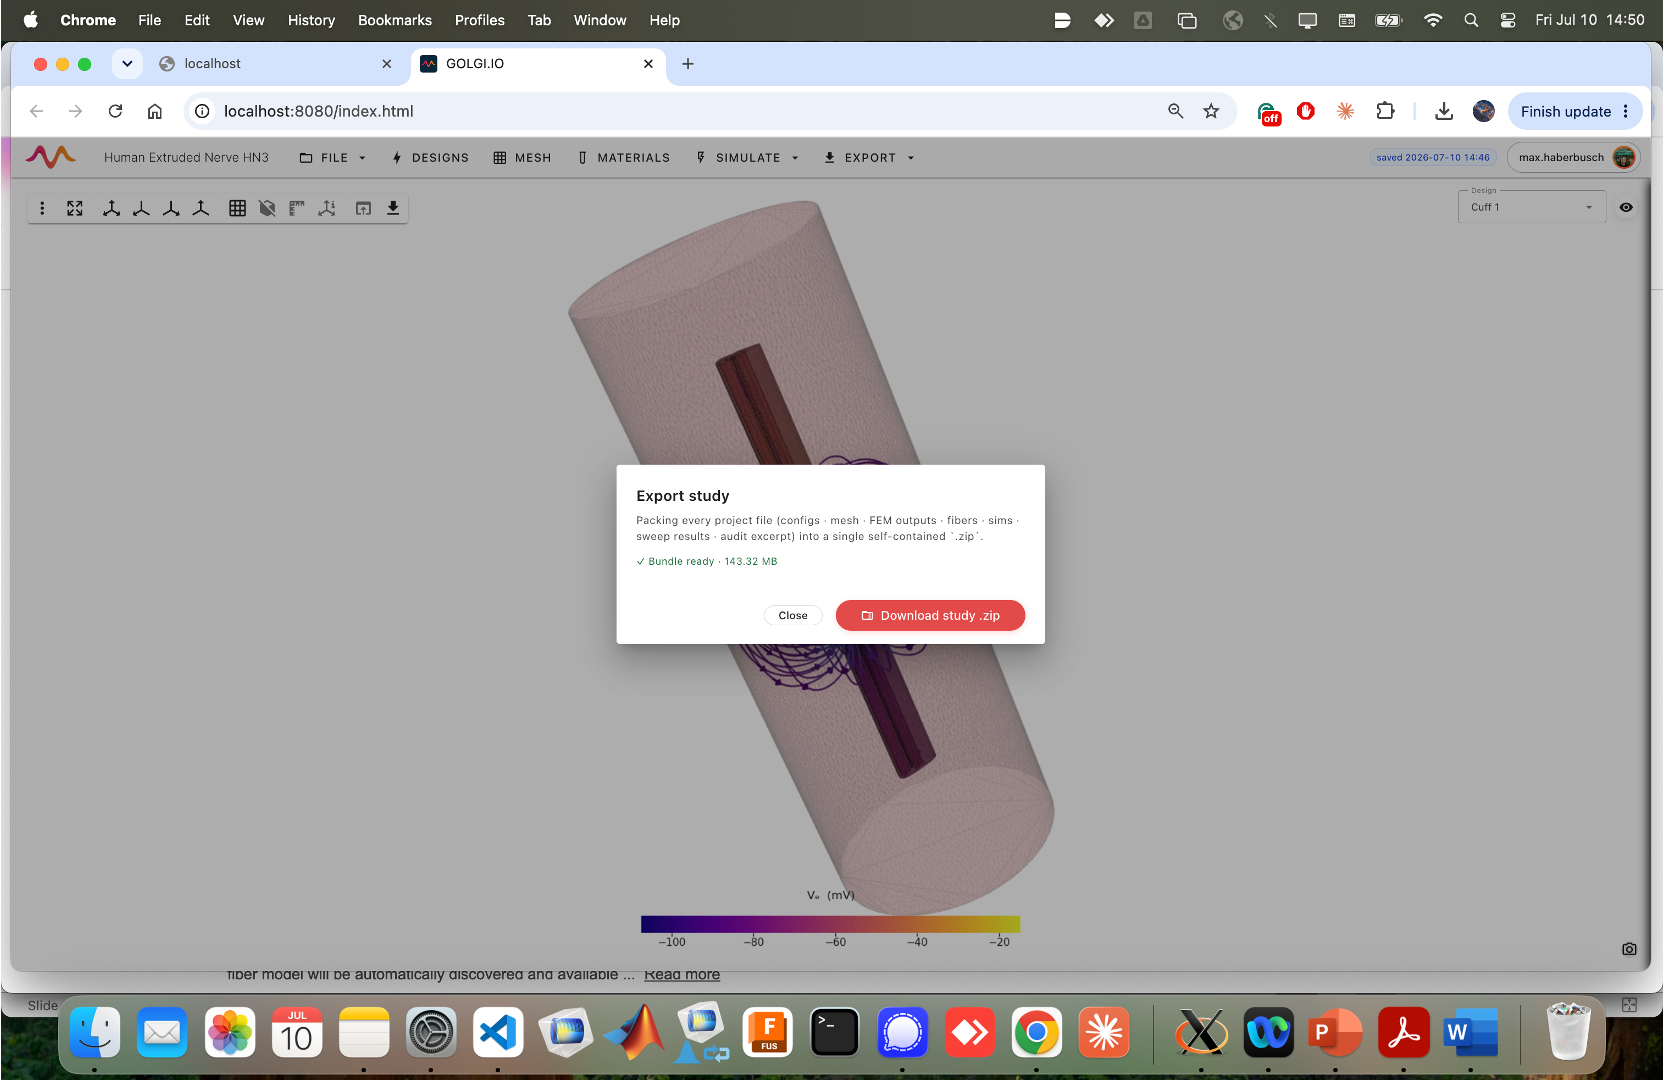Open the max.haberbusch user account chip

[1574, 157]
